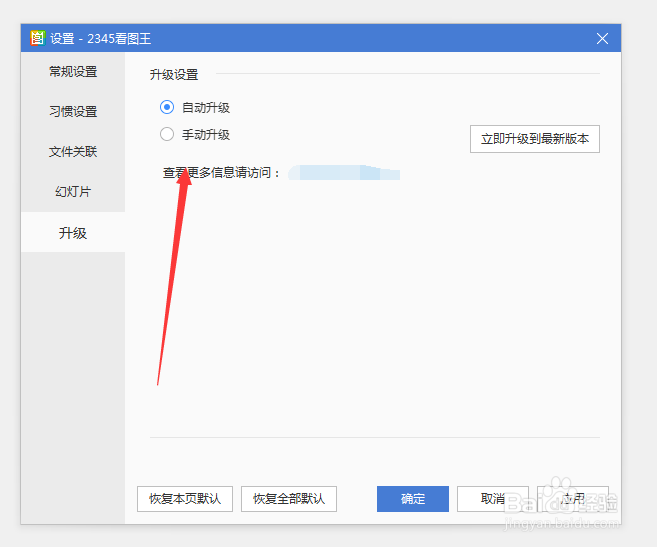
Task: Select the 幻灯片 tab
Action: pyautogui.click(x=73, y=192)
